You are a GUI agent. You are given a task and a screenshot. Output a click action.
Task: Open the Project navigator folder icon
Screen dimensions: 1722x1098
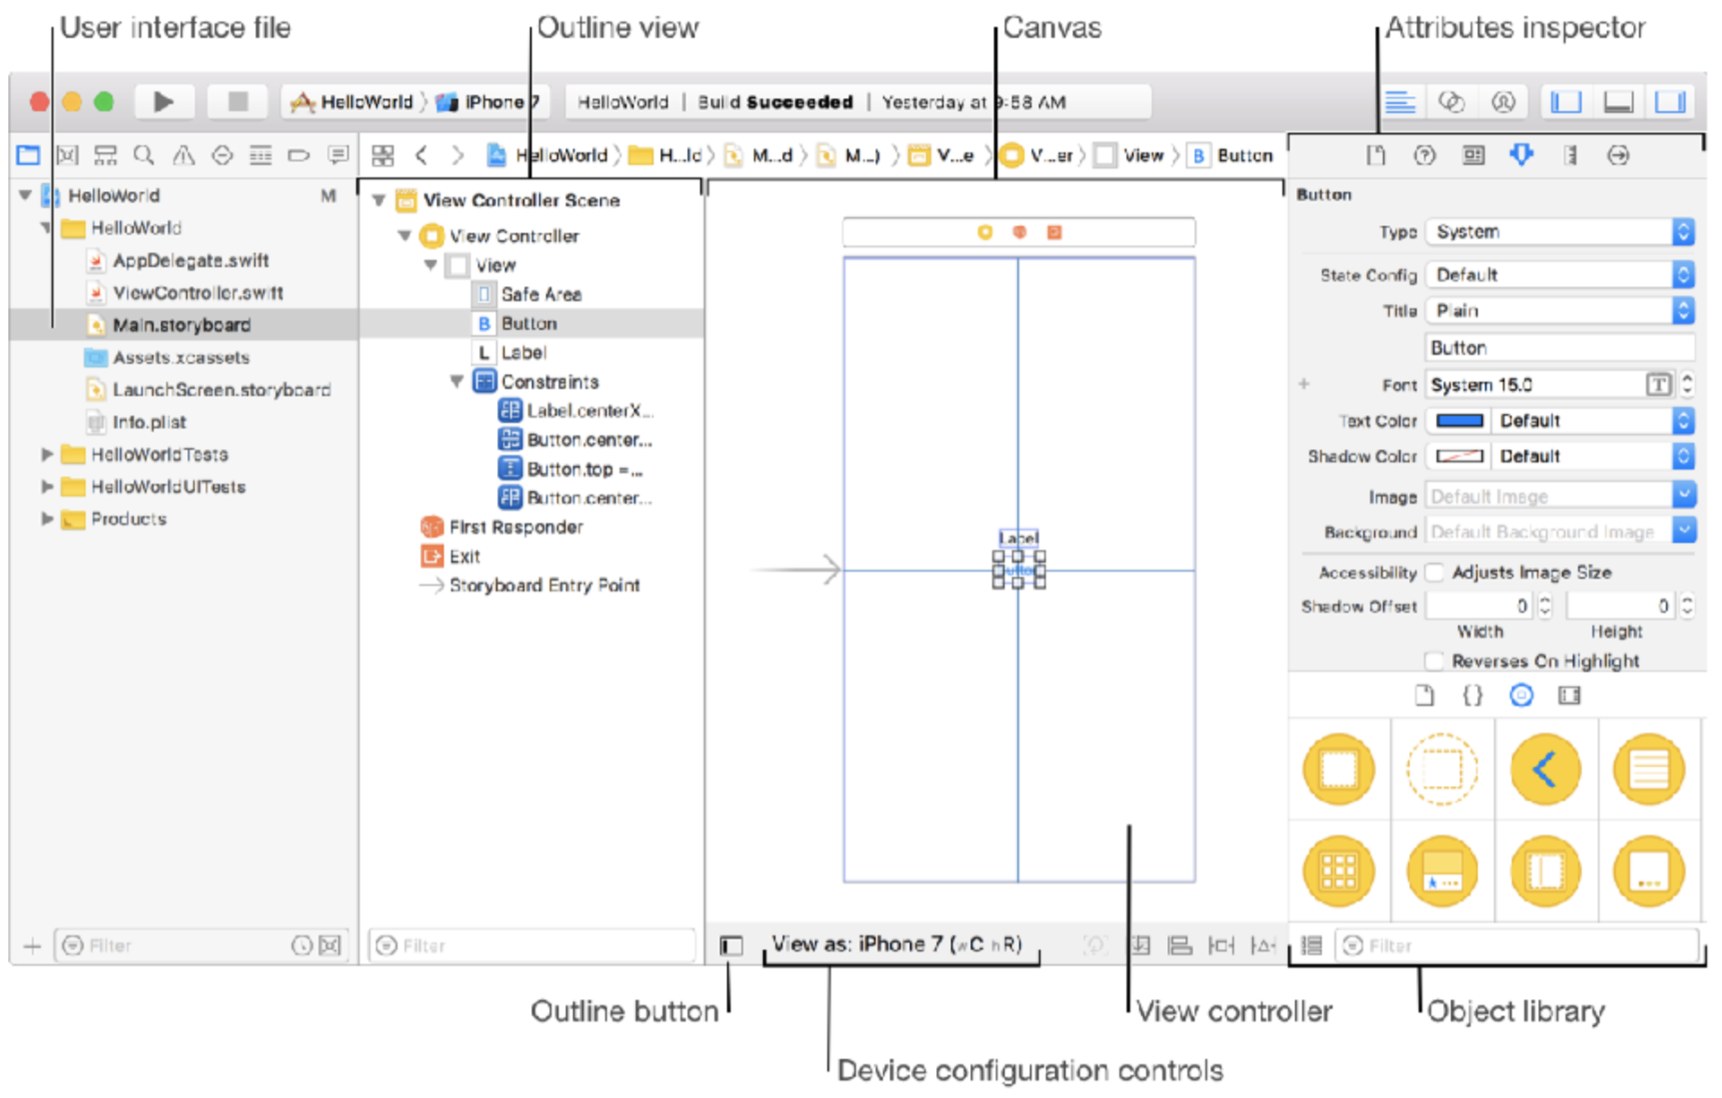coord(28,155)
